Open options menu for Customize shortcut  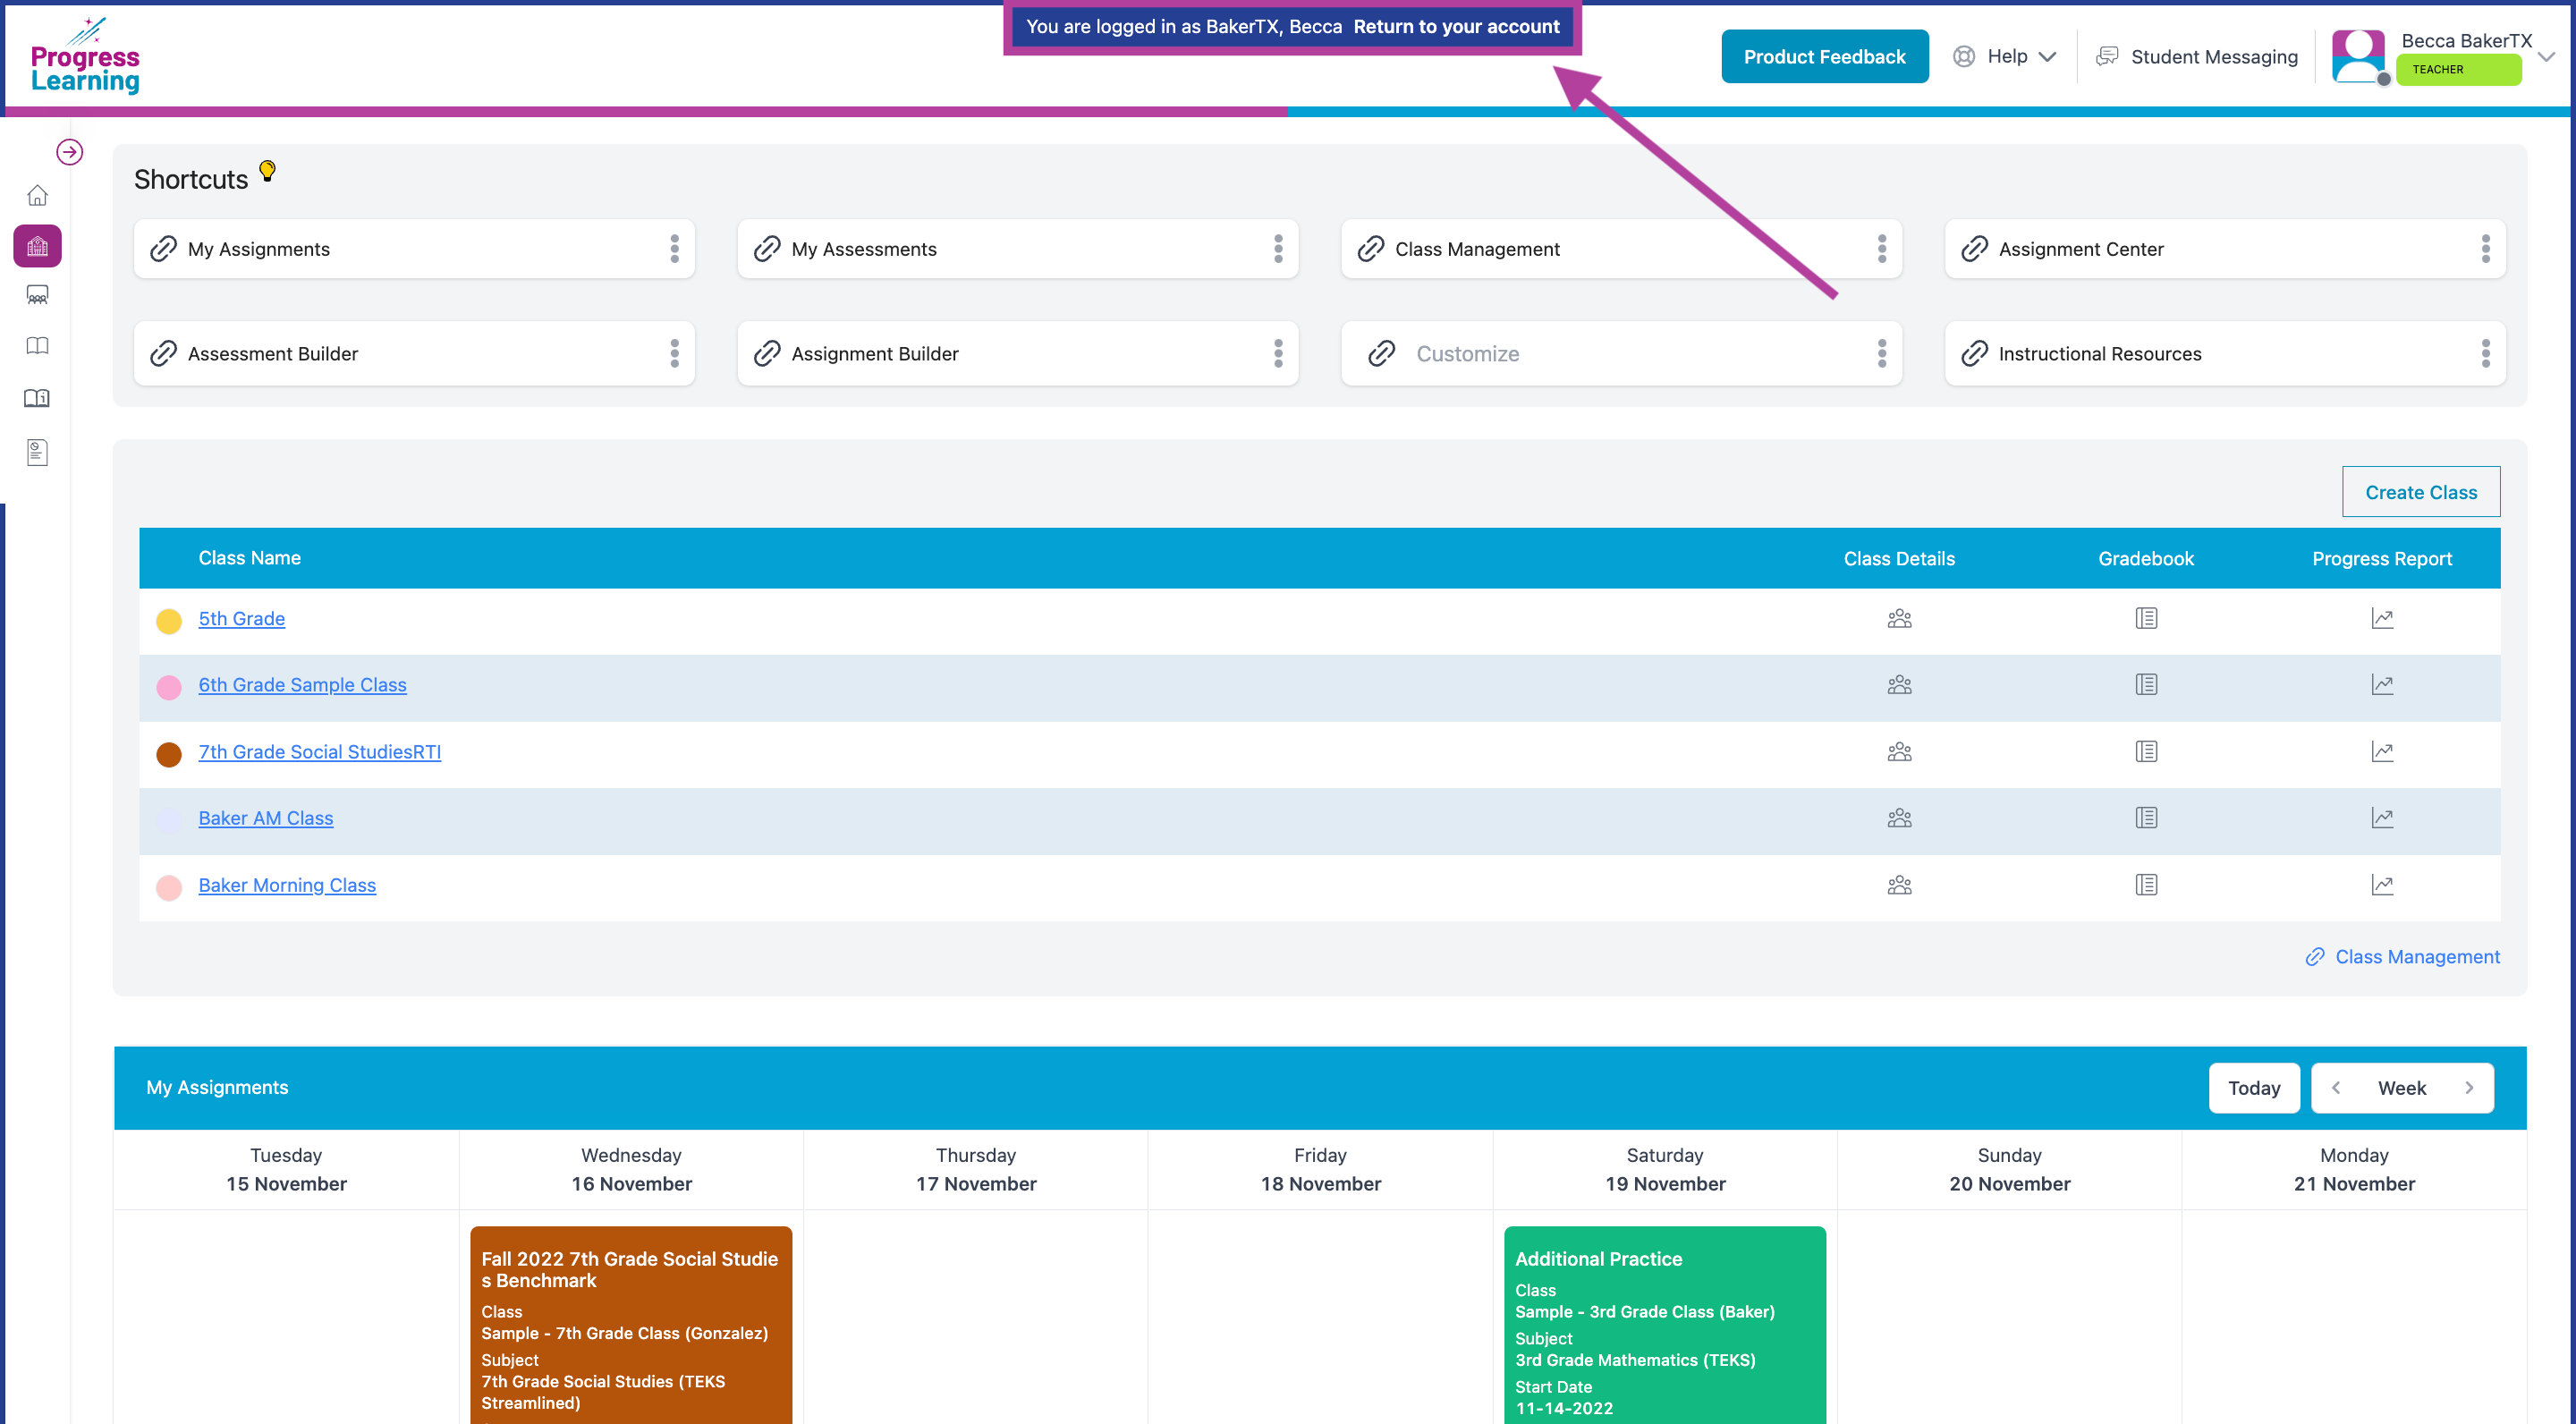(x=1882, y=353)
